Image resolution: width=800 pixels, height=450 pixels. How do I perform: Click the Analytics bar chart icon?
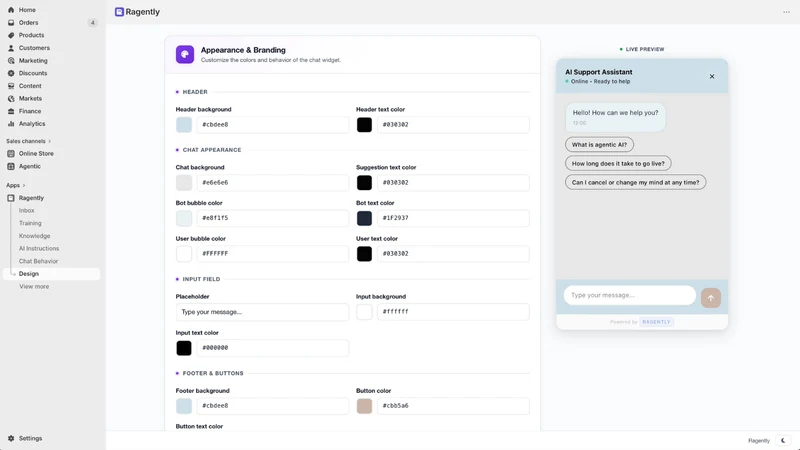click(11, 124)
